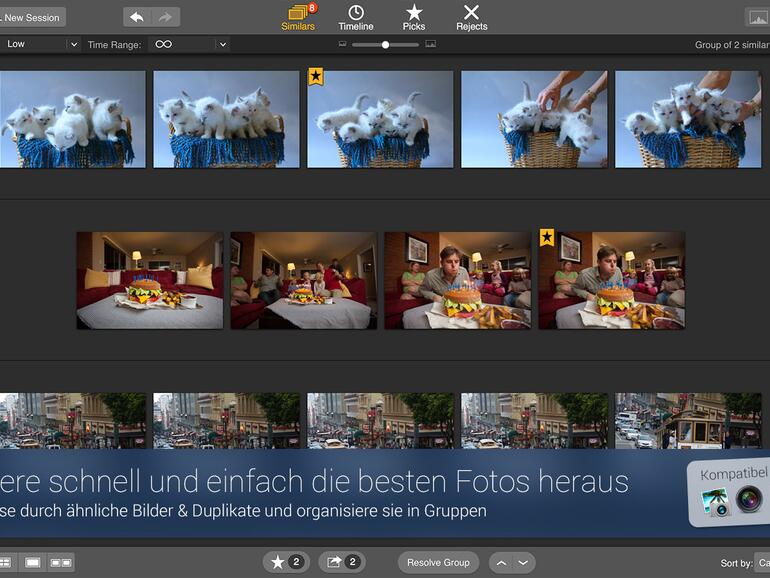Open the Time Range dropdown

click(189, 44)
